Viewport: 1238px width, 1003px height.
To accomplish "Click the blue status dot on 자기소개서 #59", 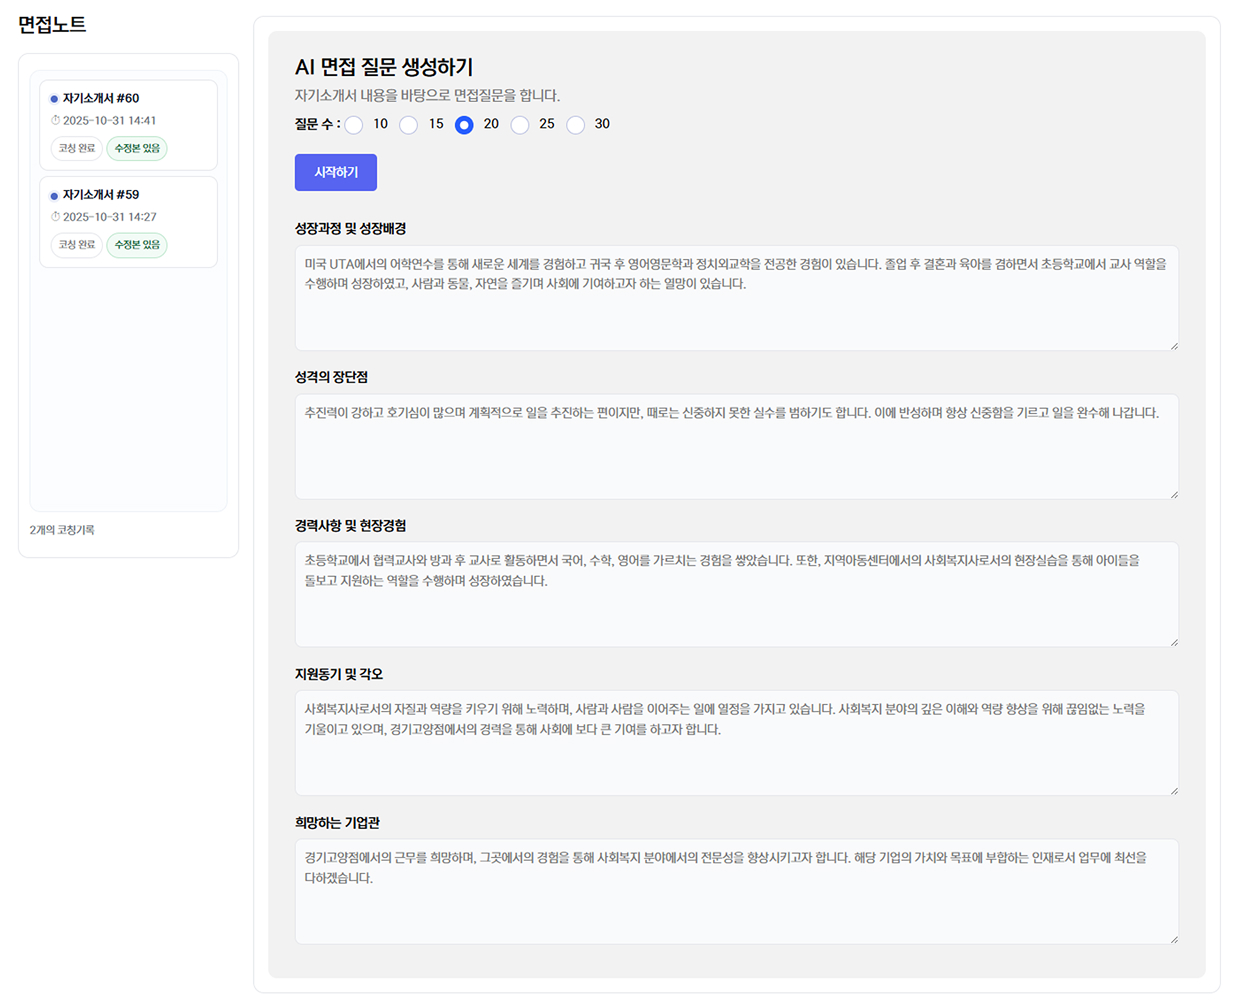I will pyautogui.click(x=54, y=194).
